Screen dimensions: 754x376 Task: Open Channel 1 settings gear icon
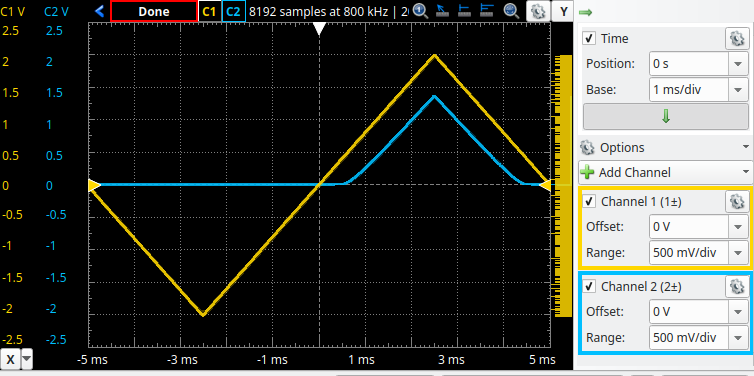[737, 202]
